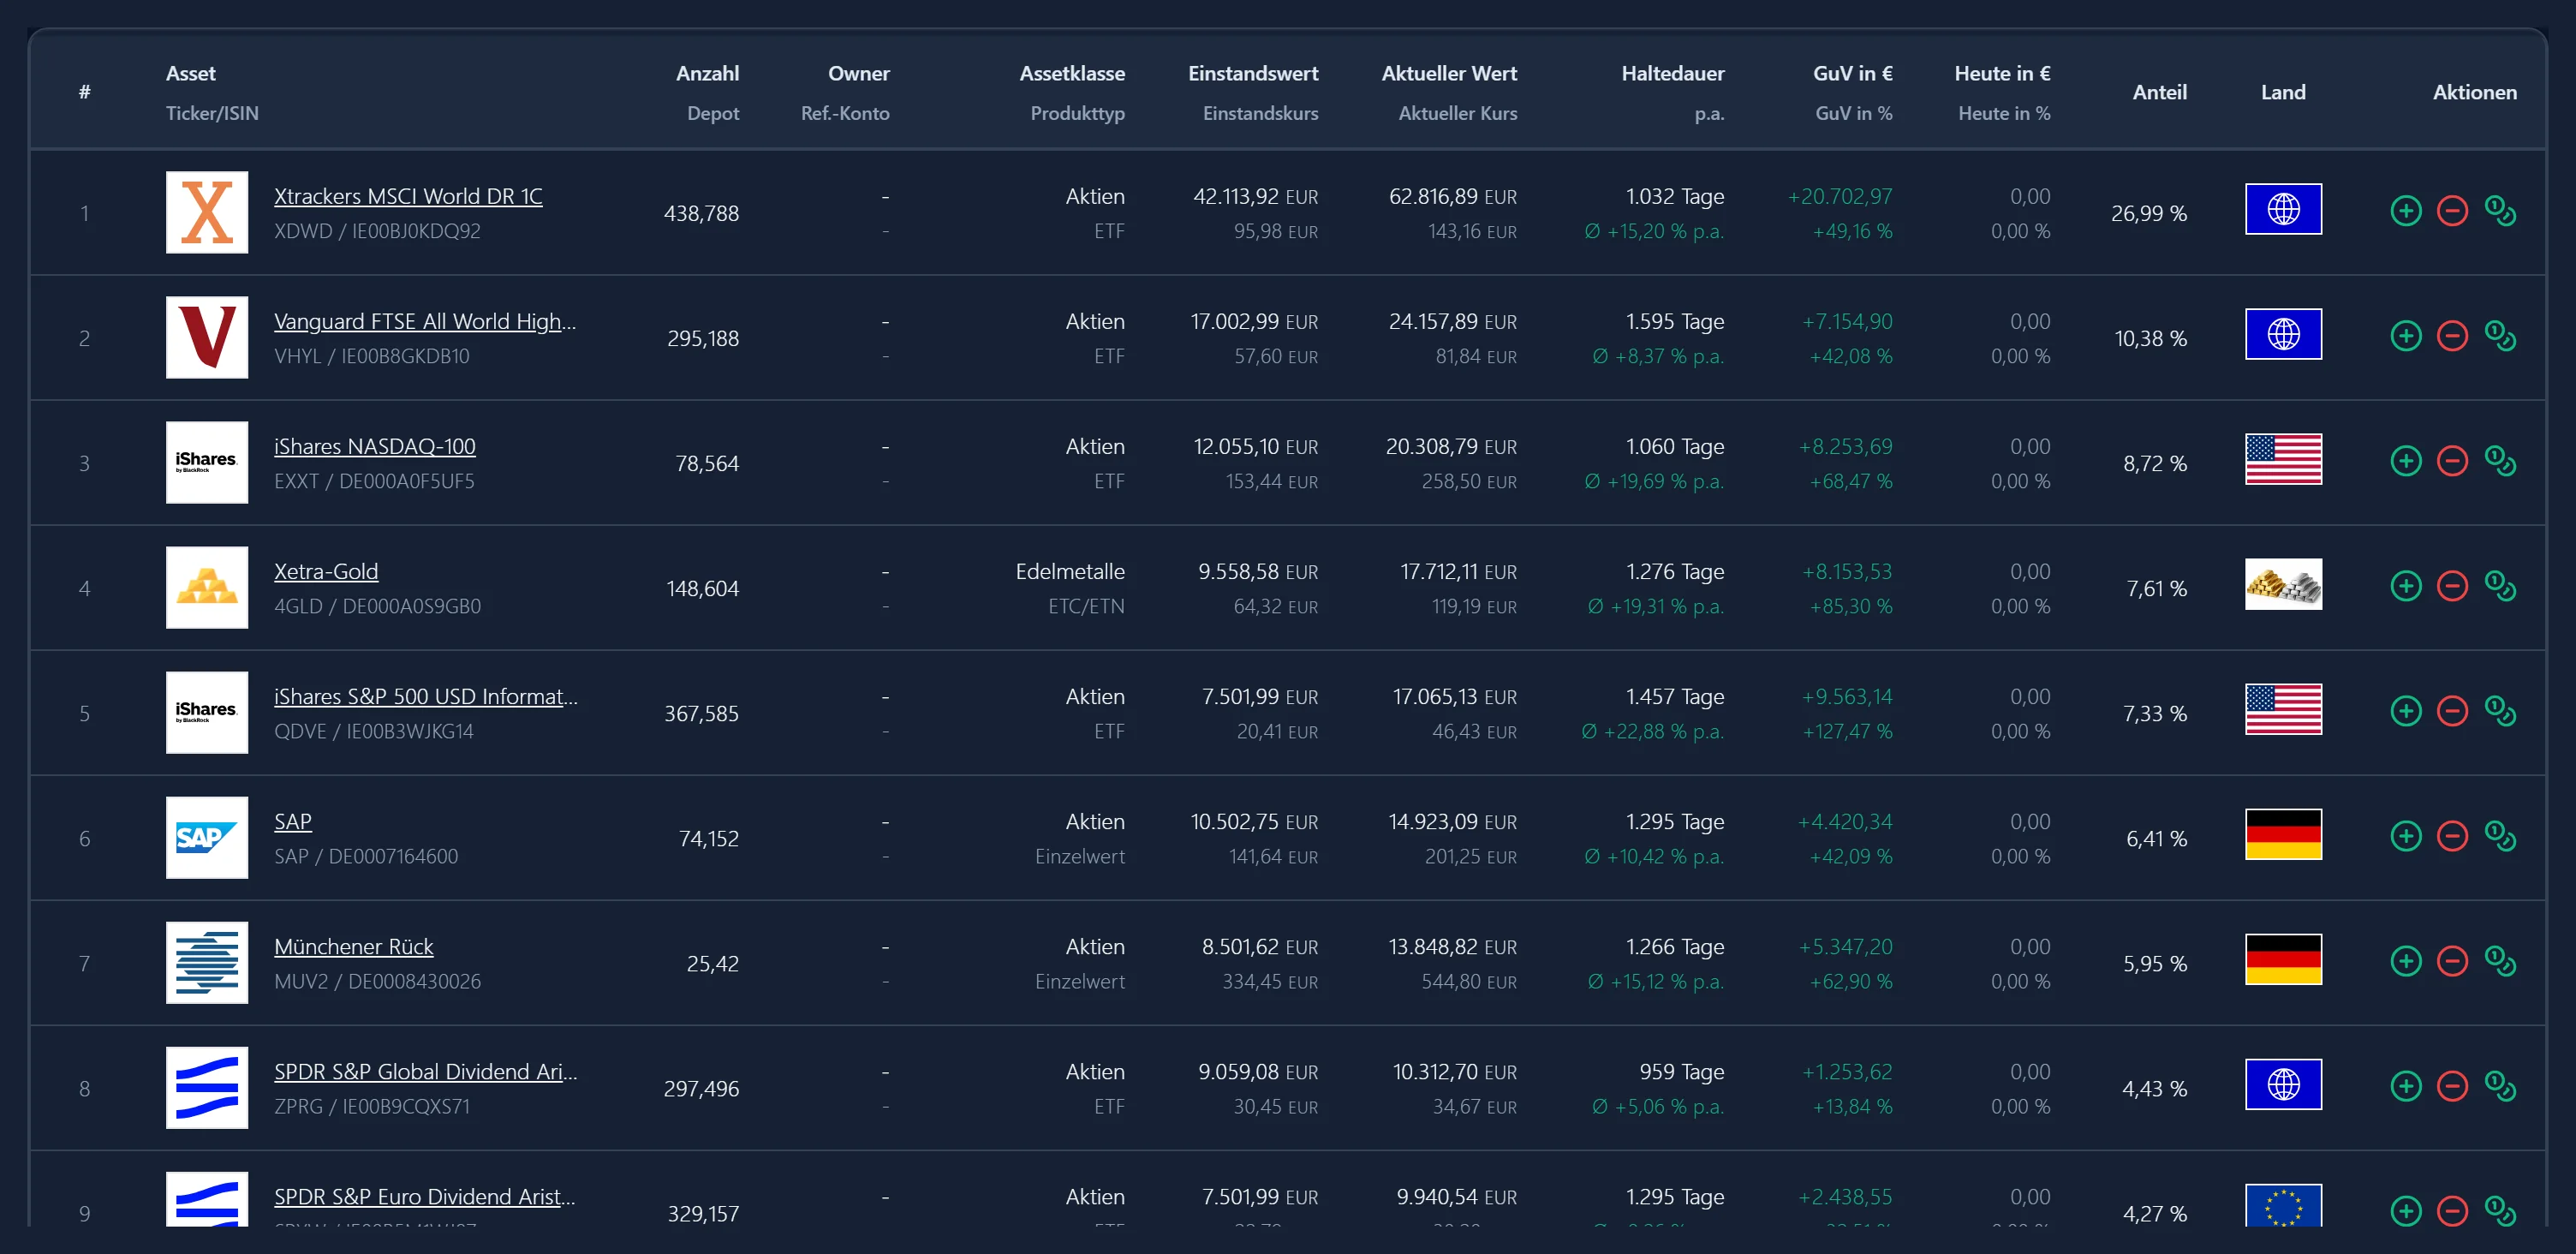Sort table by Anteil column header
Screen dimensions: 2576x1254
click(2159, 92)
